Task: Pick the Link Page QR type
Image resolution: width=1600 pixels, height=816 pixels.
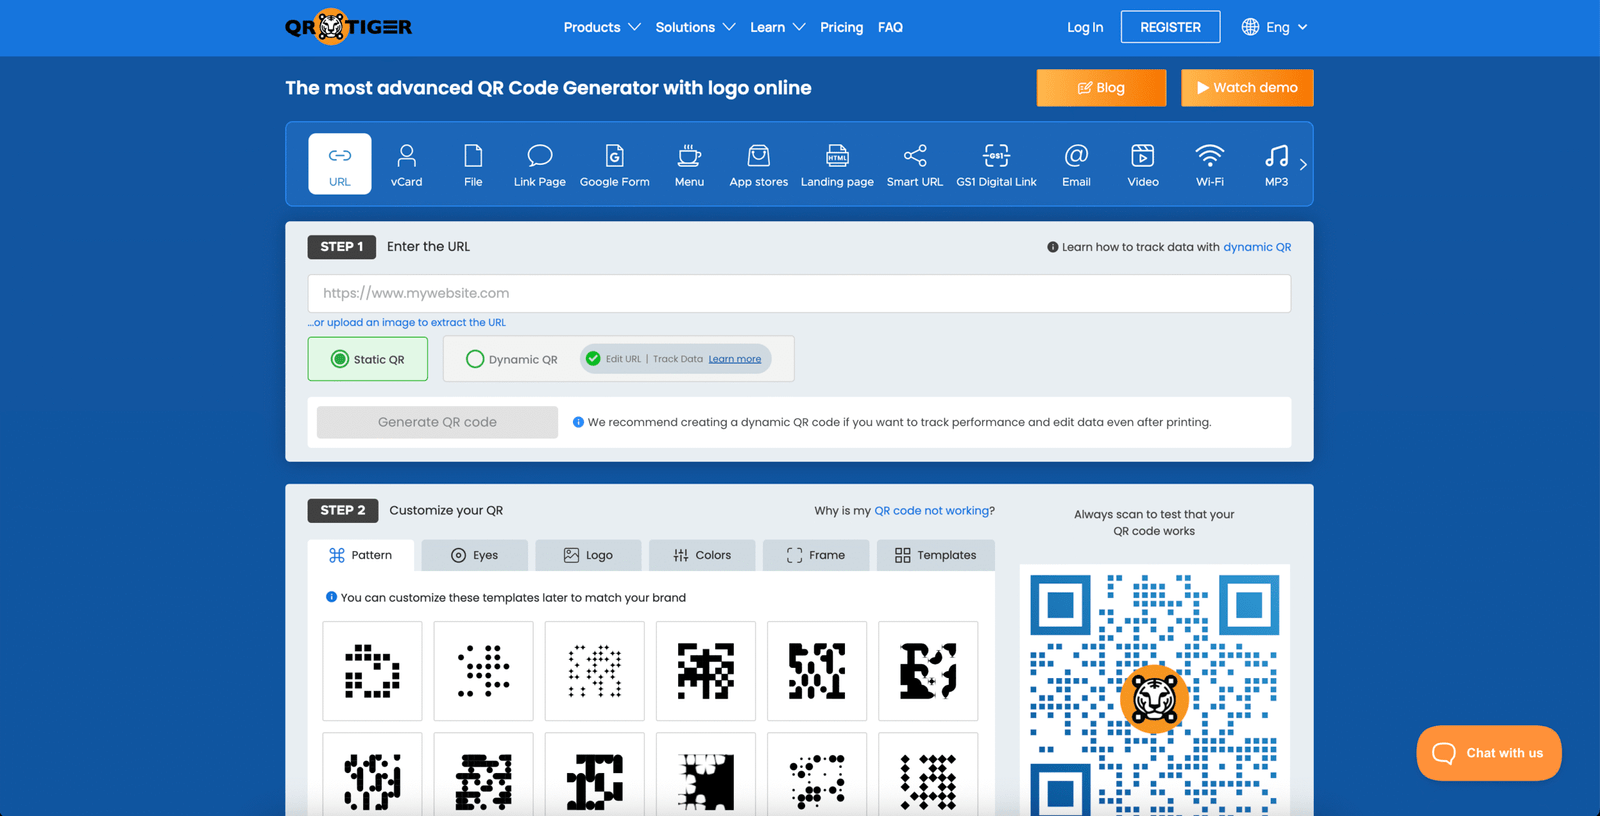Action: (540, 164)
